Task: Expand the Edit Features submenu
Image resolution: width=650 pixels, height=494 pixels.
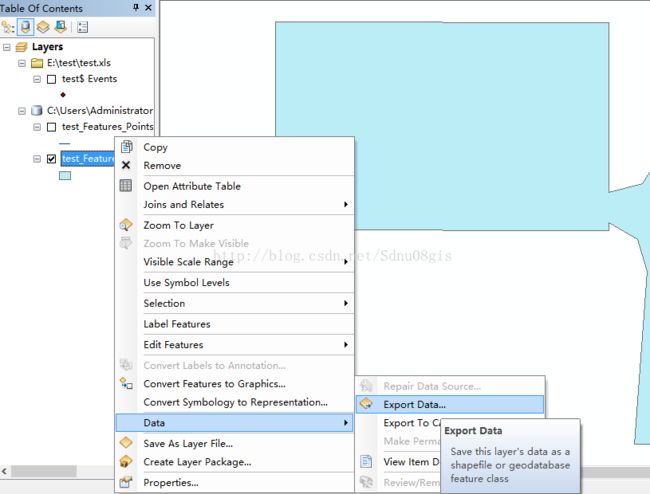Action: [235, 344]
